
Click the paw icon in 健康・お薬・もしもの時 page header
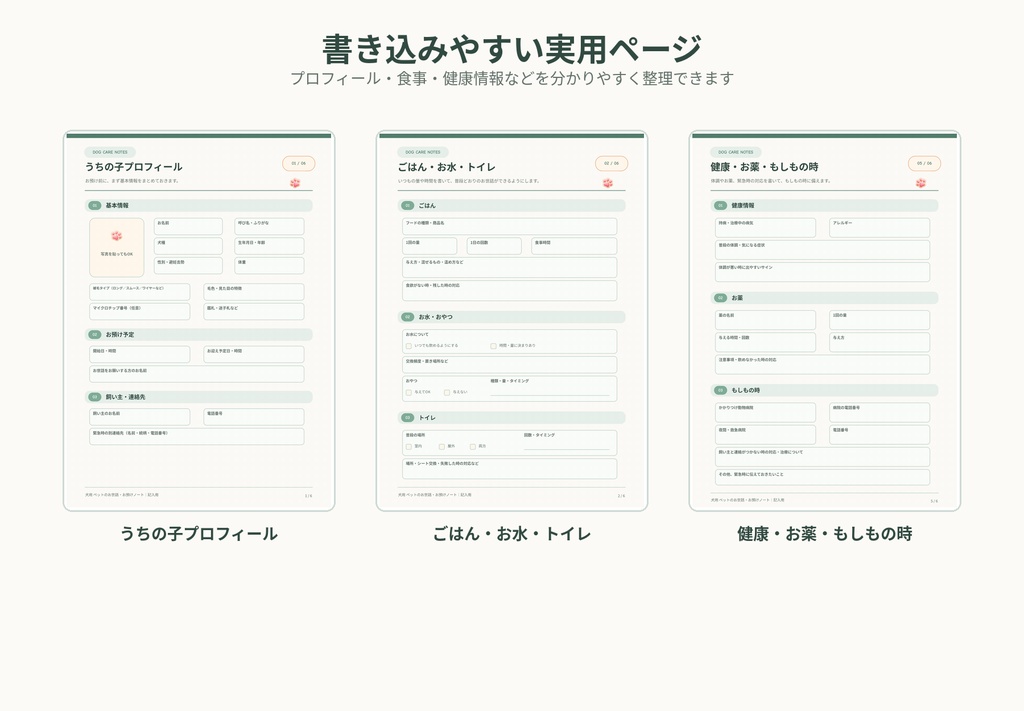coord(921,183)
